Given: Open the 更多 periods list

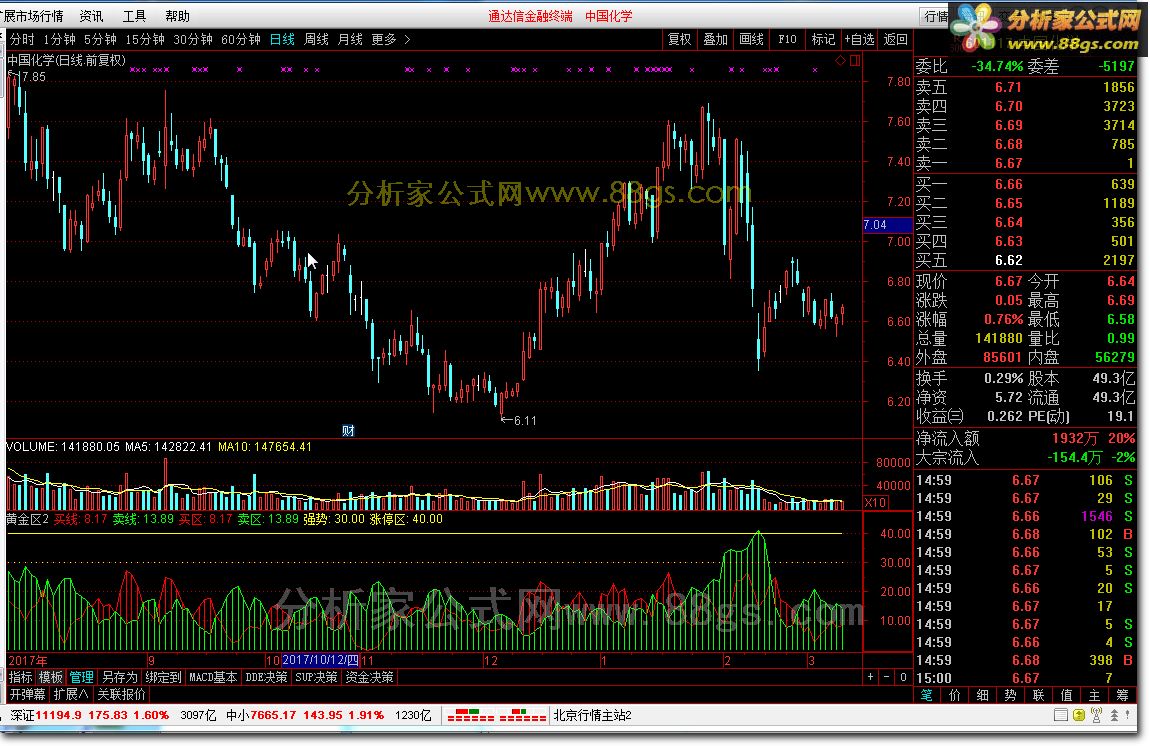Looking at the screenshot, I should click(384, 40).
